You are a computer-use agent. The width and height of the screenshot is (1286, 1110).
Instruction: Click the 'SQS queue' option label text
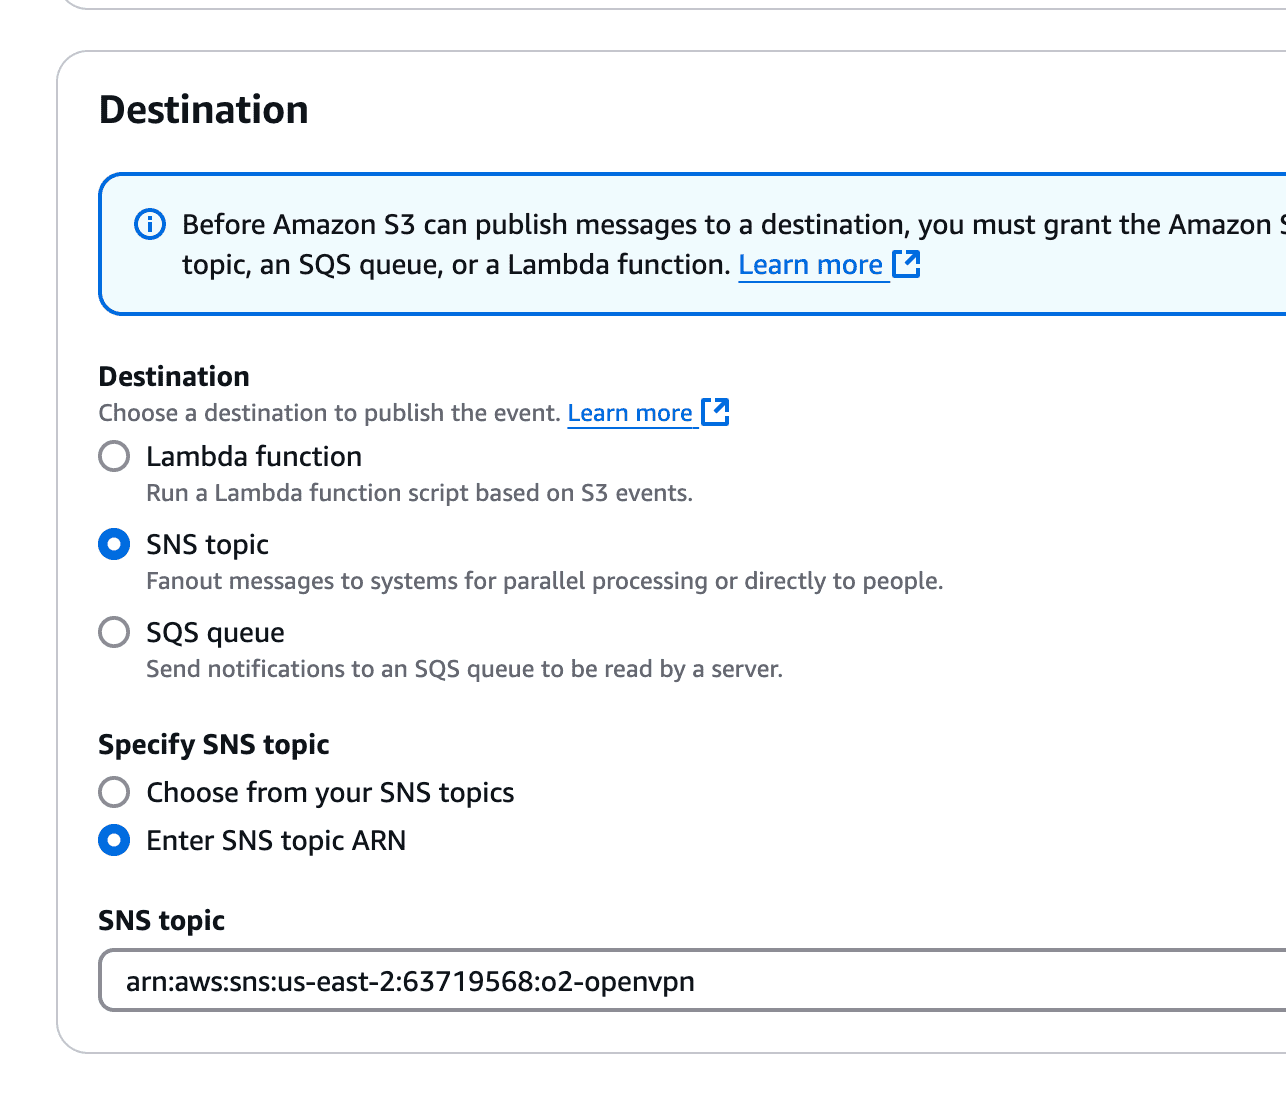[215, 633]
